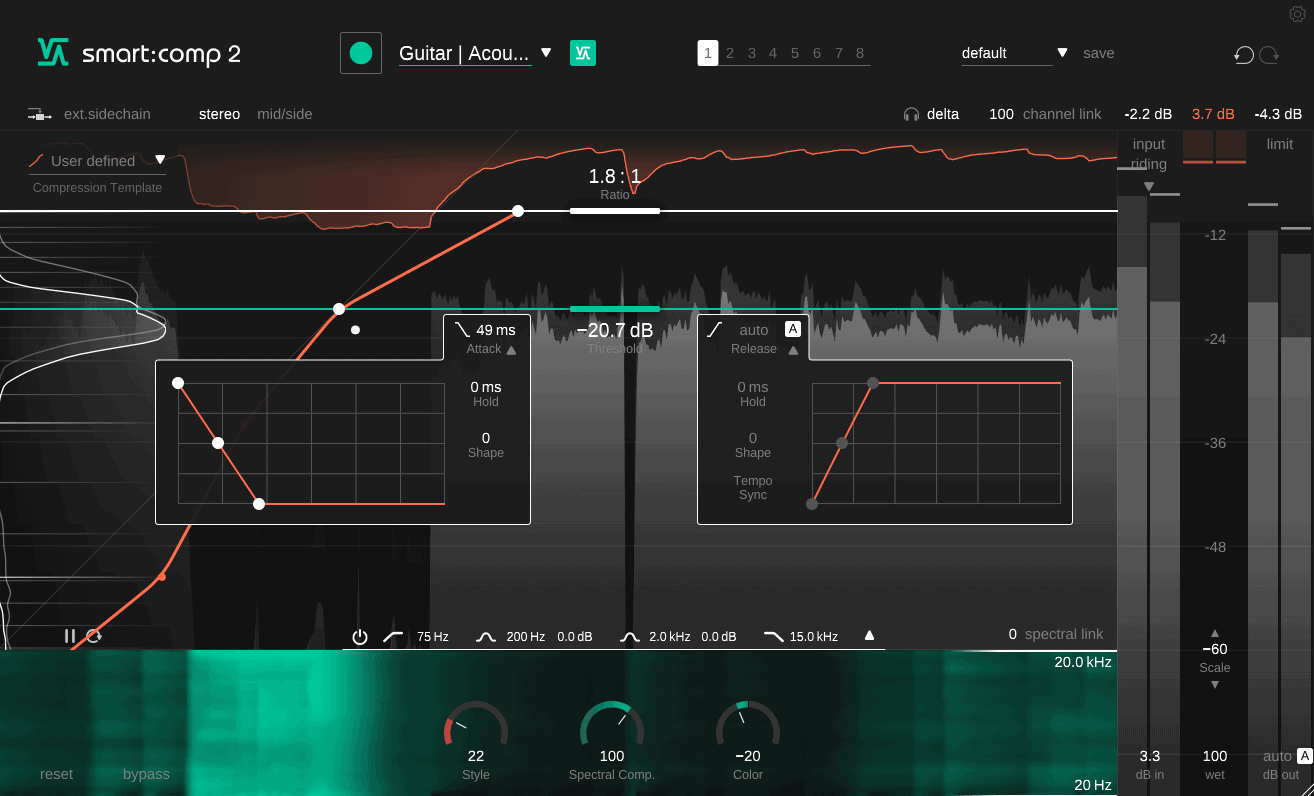Click the bypass button
The width and height of the screenshot is (1314, 796).
pyautogui.click(x=146, y=774)
